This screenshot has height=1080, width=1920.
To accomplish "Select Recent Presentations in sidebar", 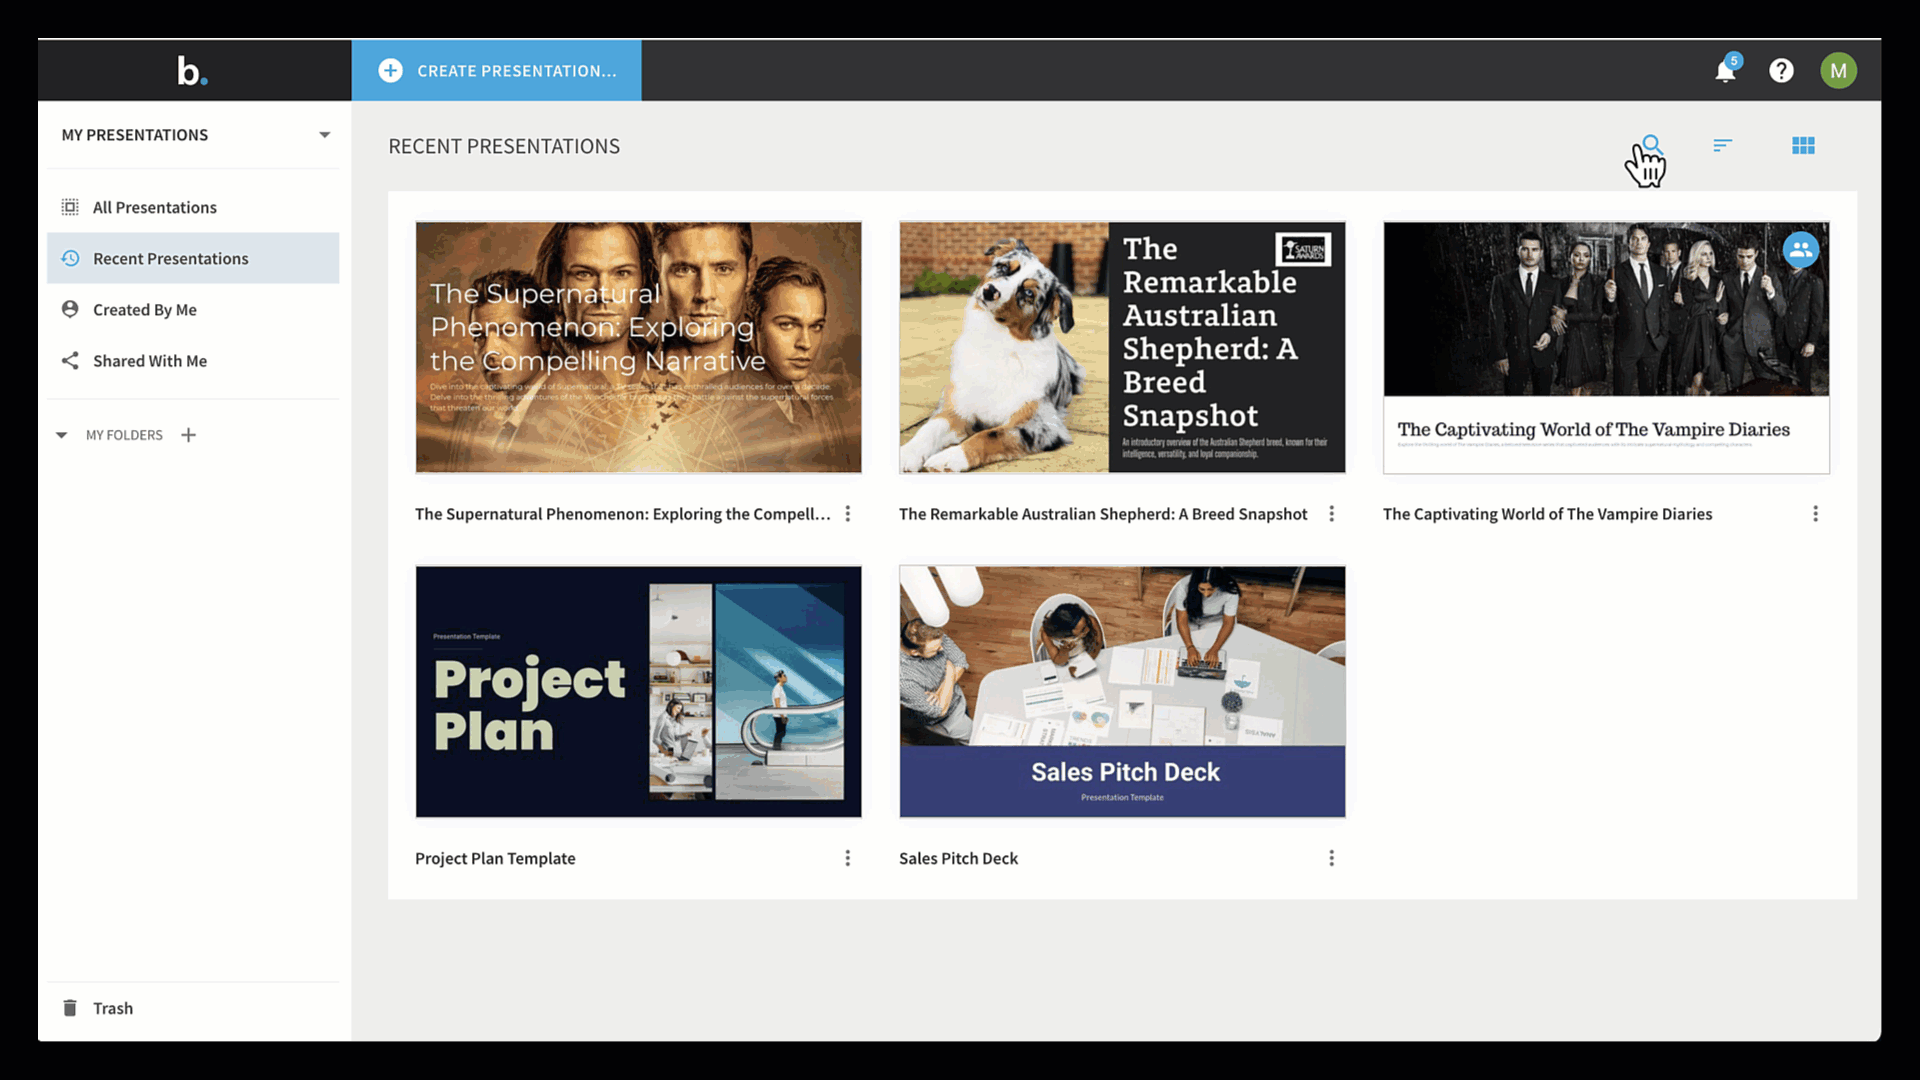I will [x=193, y=258].
